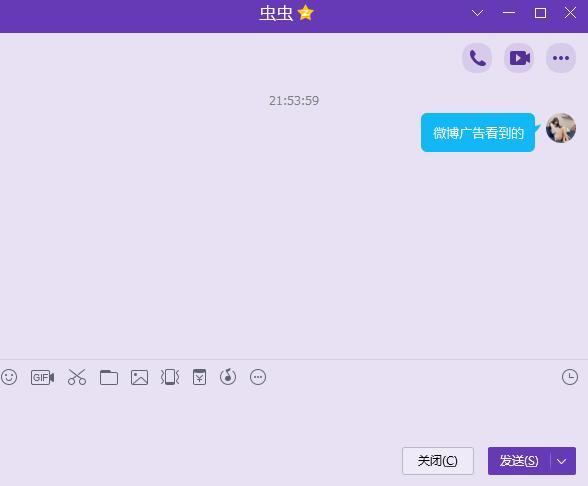
Task: Start a video call with 虫虫
Action: pos(519,58)
